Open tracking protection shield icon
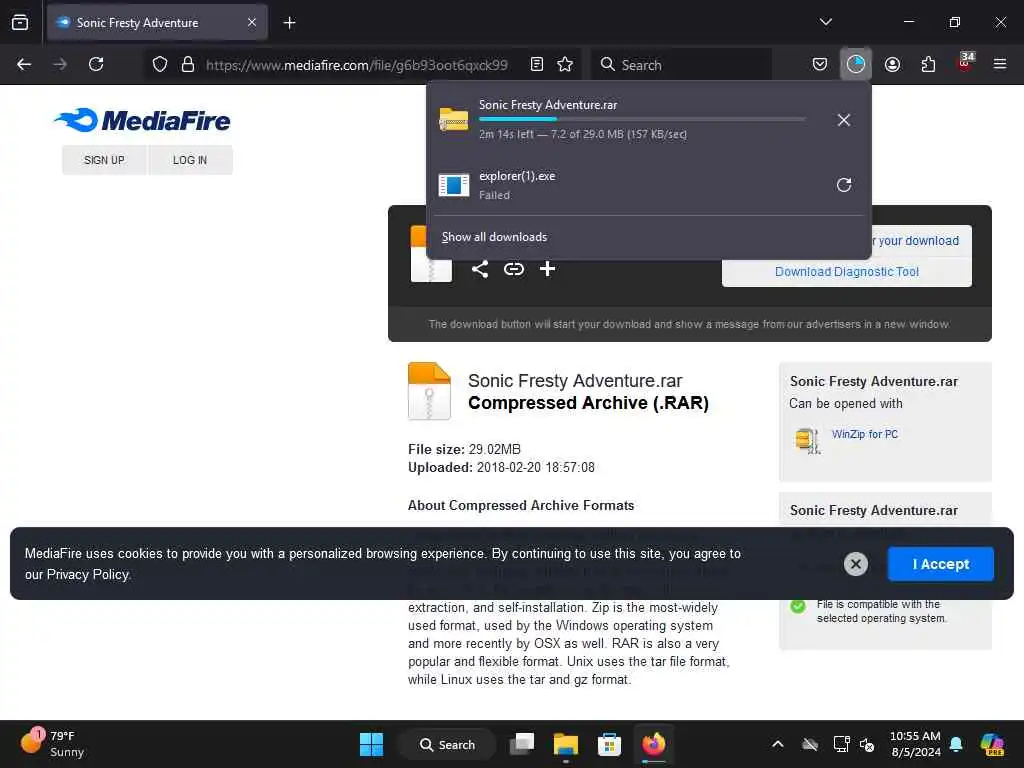The image size is (1024, 768). click(160, 64)
